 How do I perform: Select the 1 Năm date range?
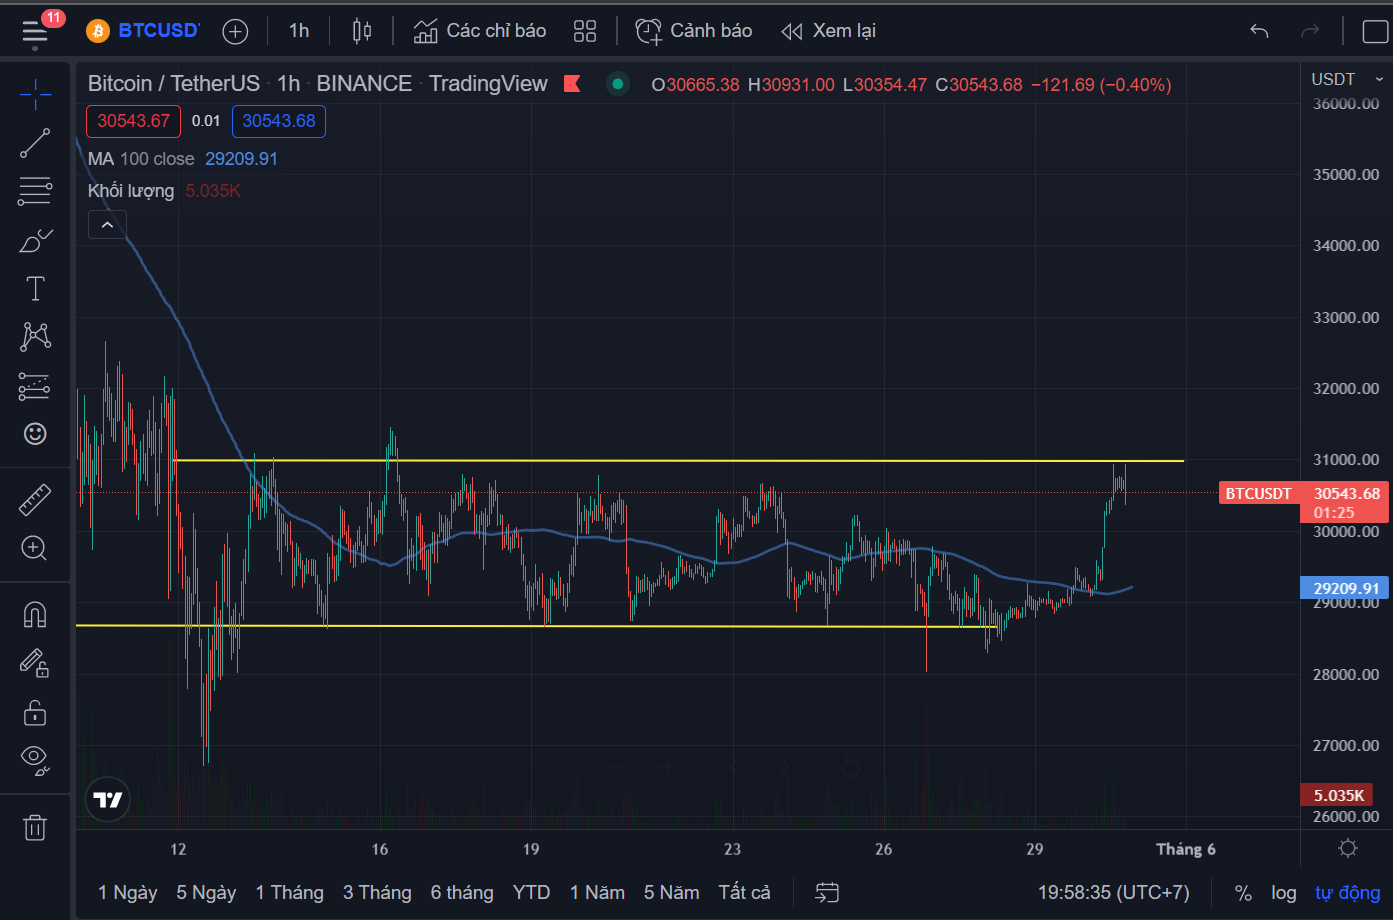pos(597,892)
